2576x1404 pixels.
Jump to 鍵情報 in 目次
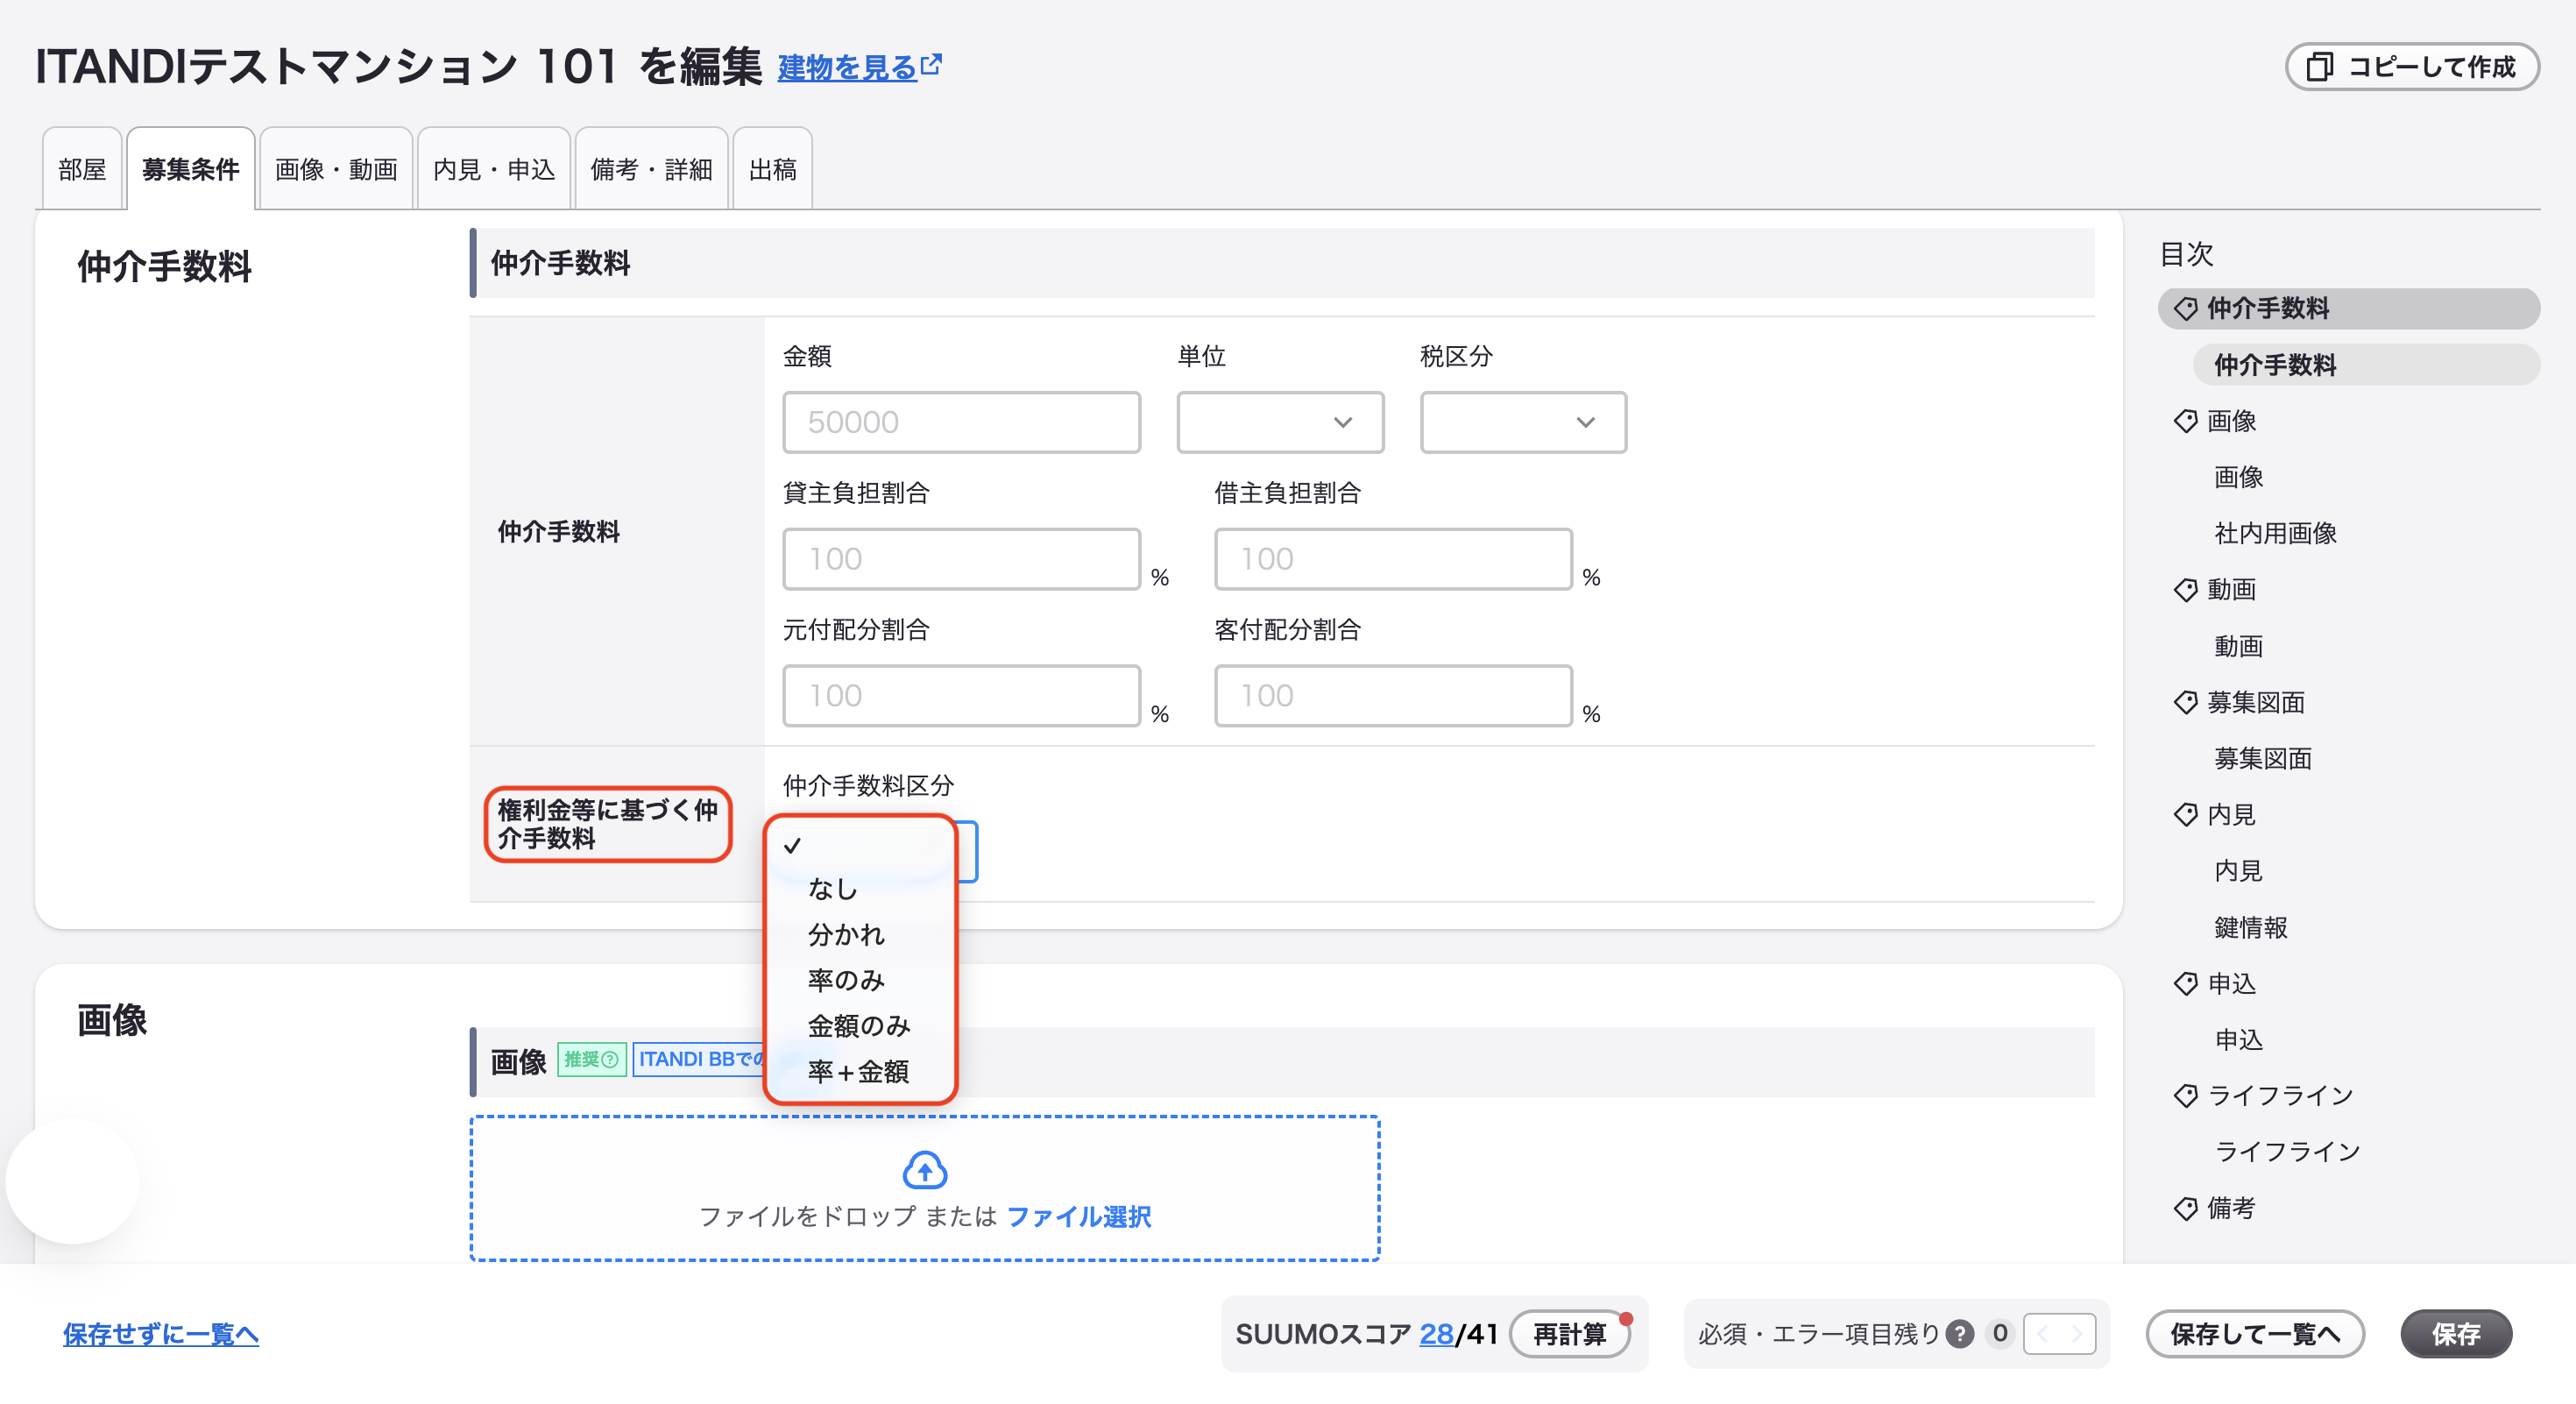click(x=2250, y=927)
